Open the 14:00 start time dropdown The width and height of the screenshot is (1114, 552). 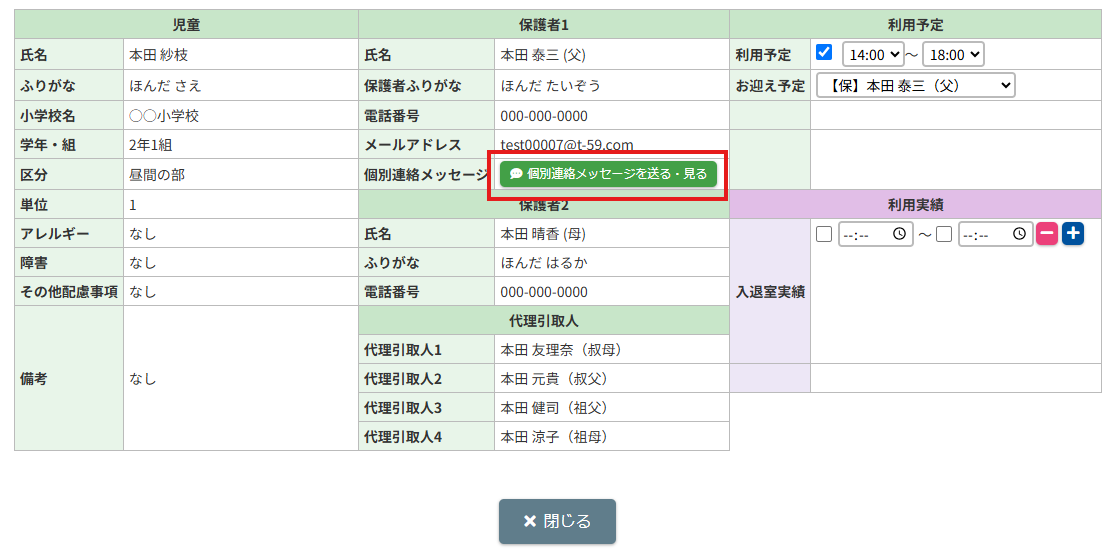point(873,55)
